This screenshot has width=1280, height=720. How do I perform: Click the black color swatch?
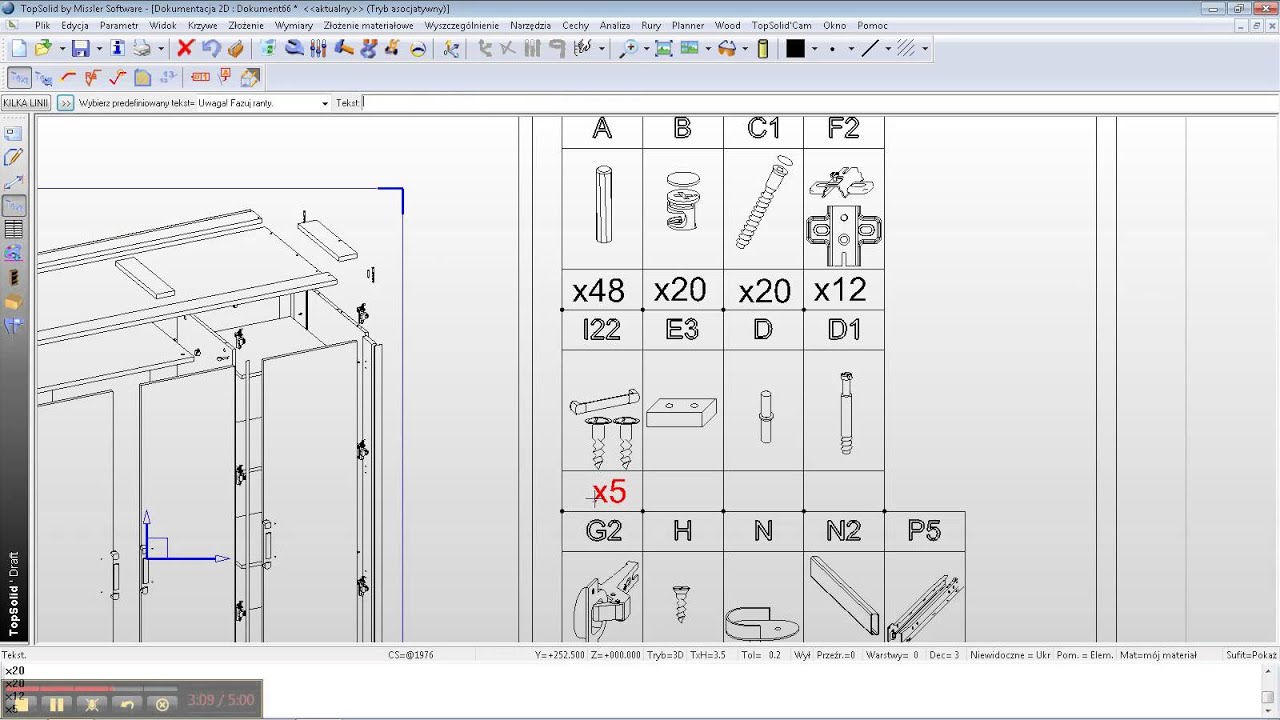pos(795,48)
